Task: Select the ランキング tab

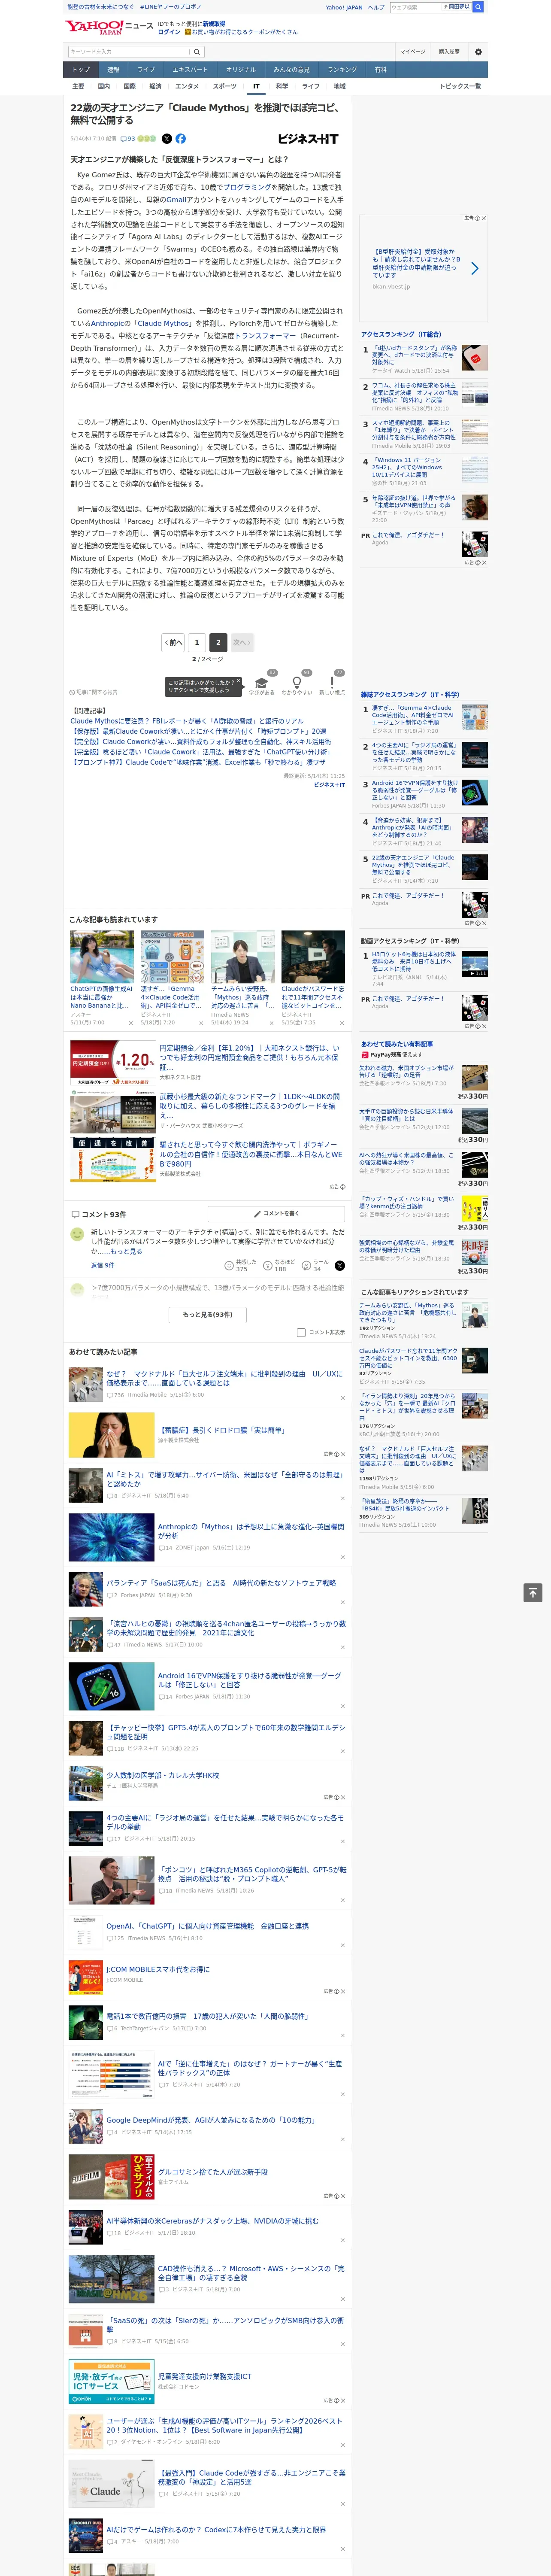Action: 342,70
